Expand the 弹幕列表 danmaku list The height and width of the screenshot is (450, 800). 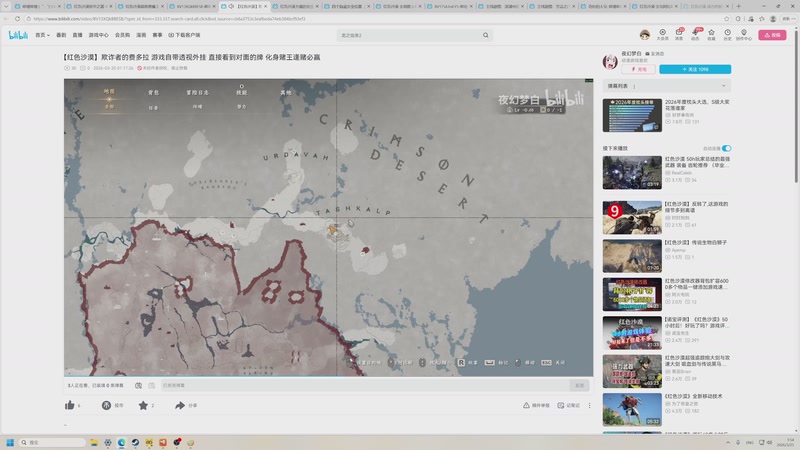pos(666,86)
